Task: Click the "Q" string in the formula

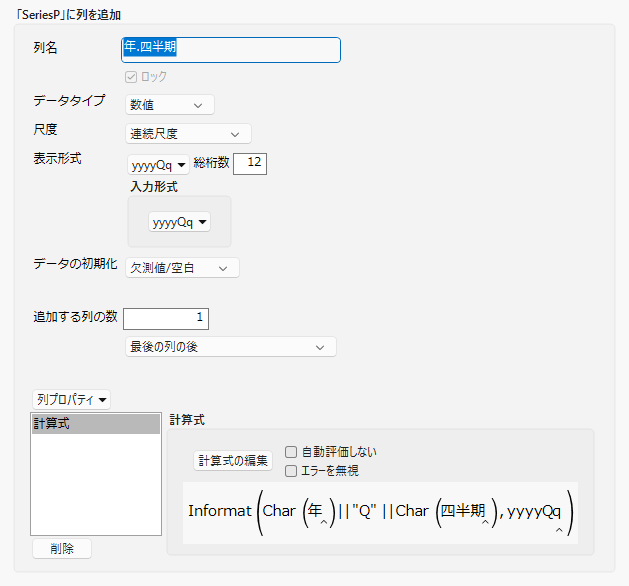Action: 364,511
